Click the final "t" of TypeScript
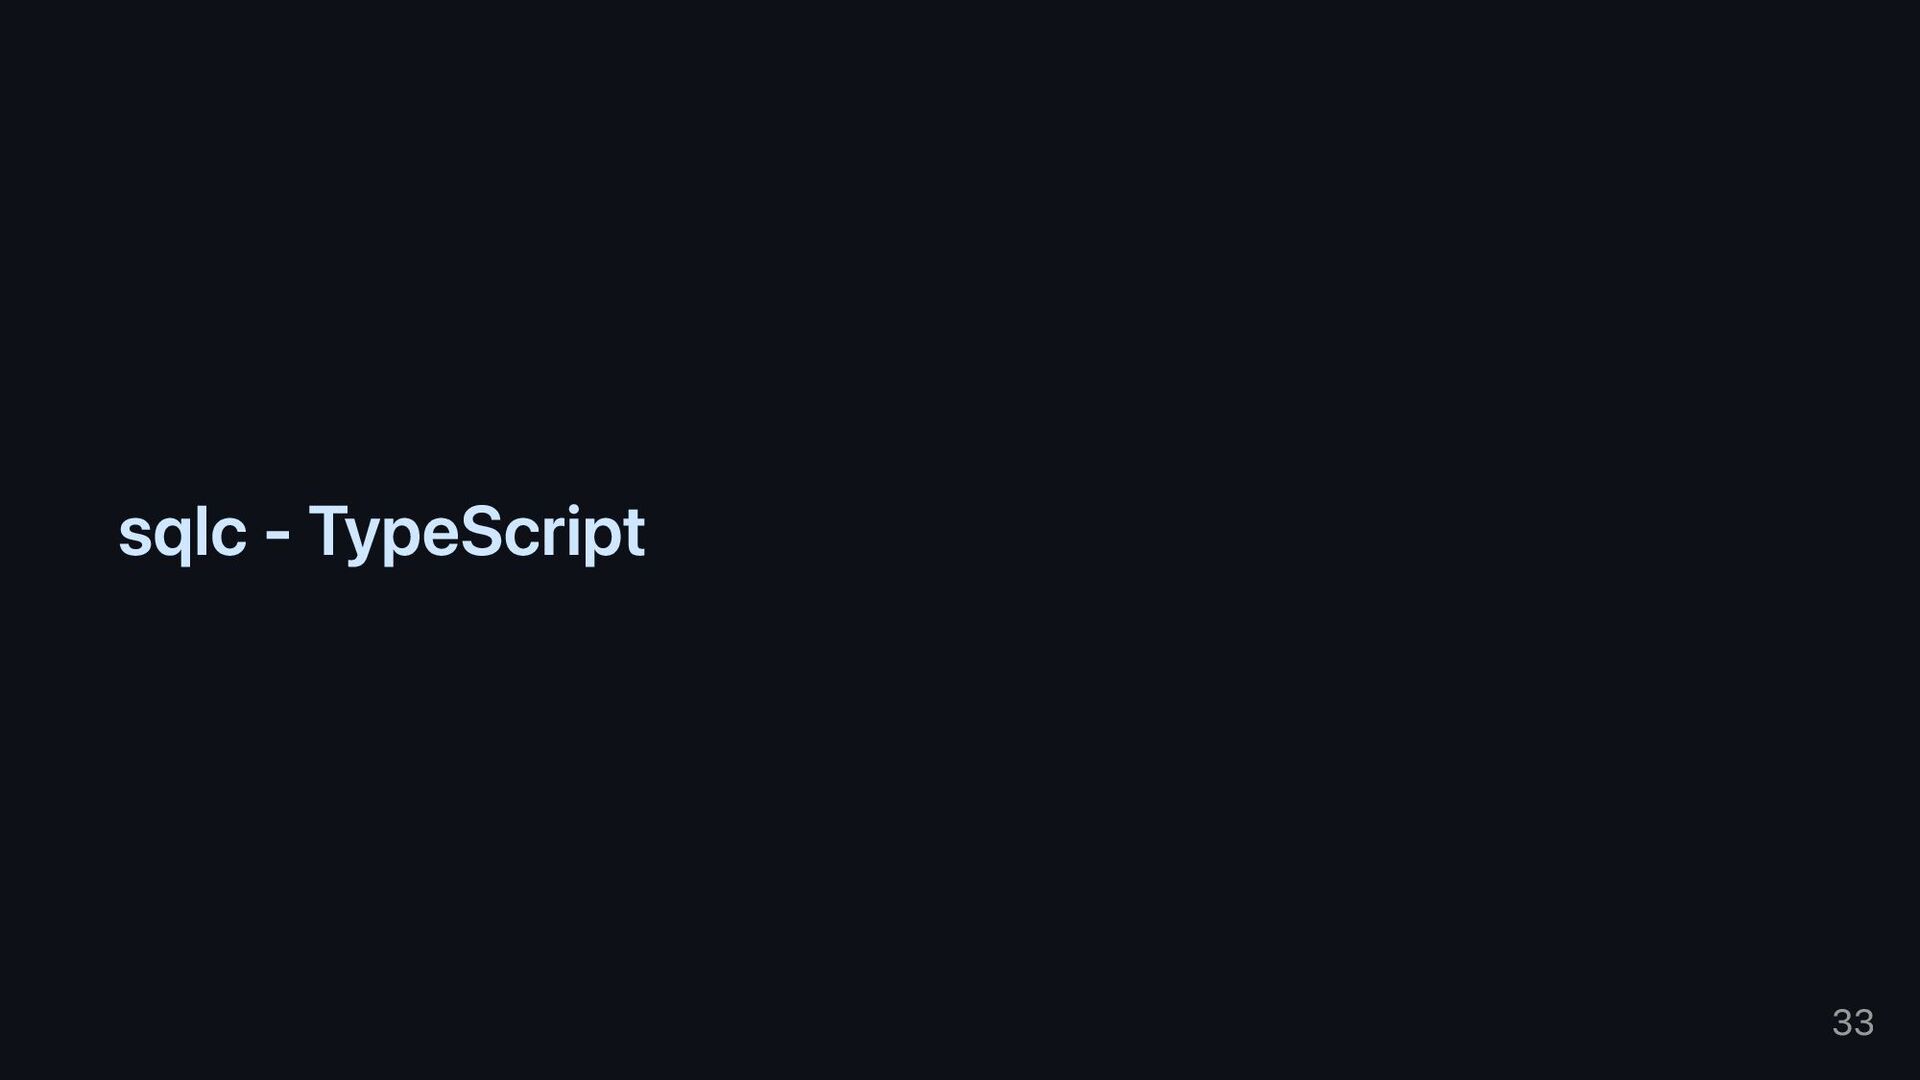1920x1080 pixels. [634, 533]
